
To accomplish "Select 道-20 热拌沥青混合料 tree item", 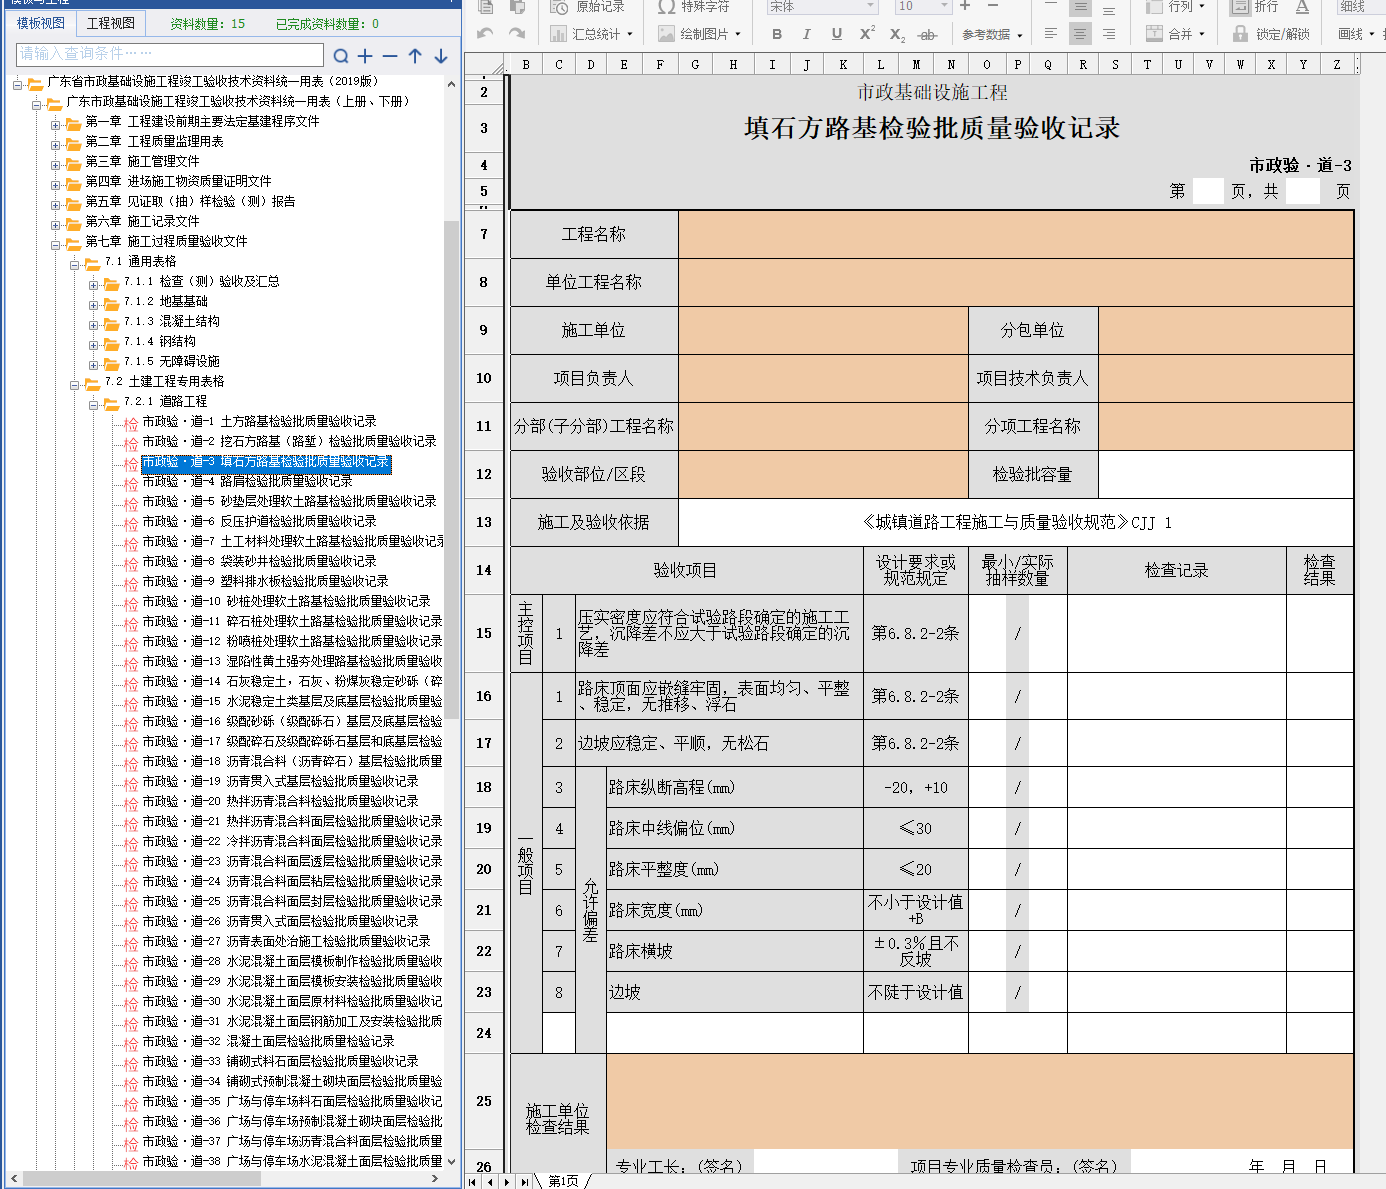I will click(x=280, y=801).
